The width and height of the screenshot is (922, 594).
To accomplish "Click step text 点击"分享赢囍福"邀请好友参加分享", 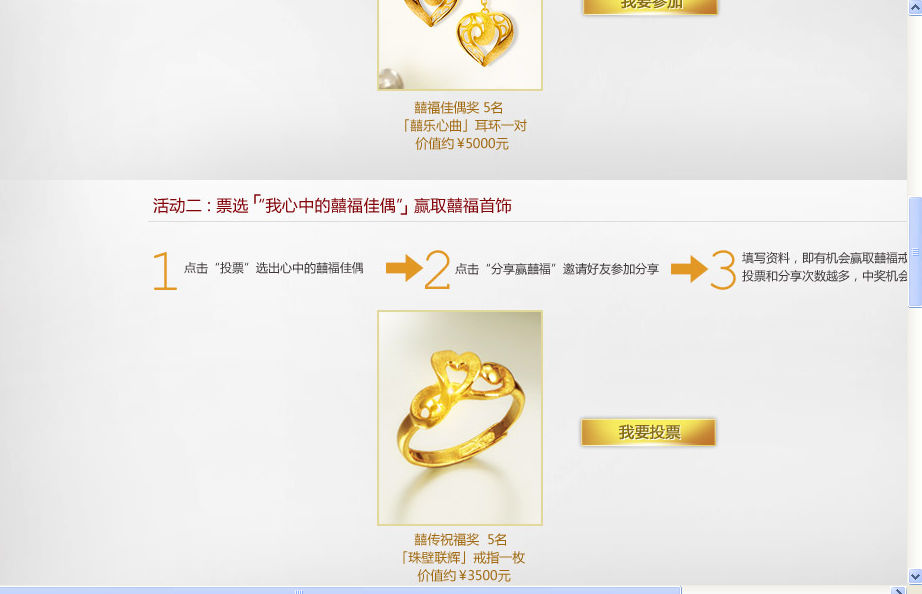I will 557,269.
